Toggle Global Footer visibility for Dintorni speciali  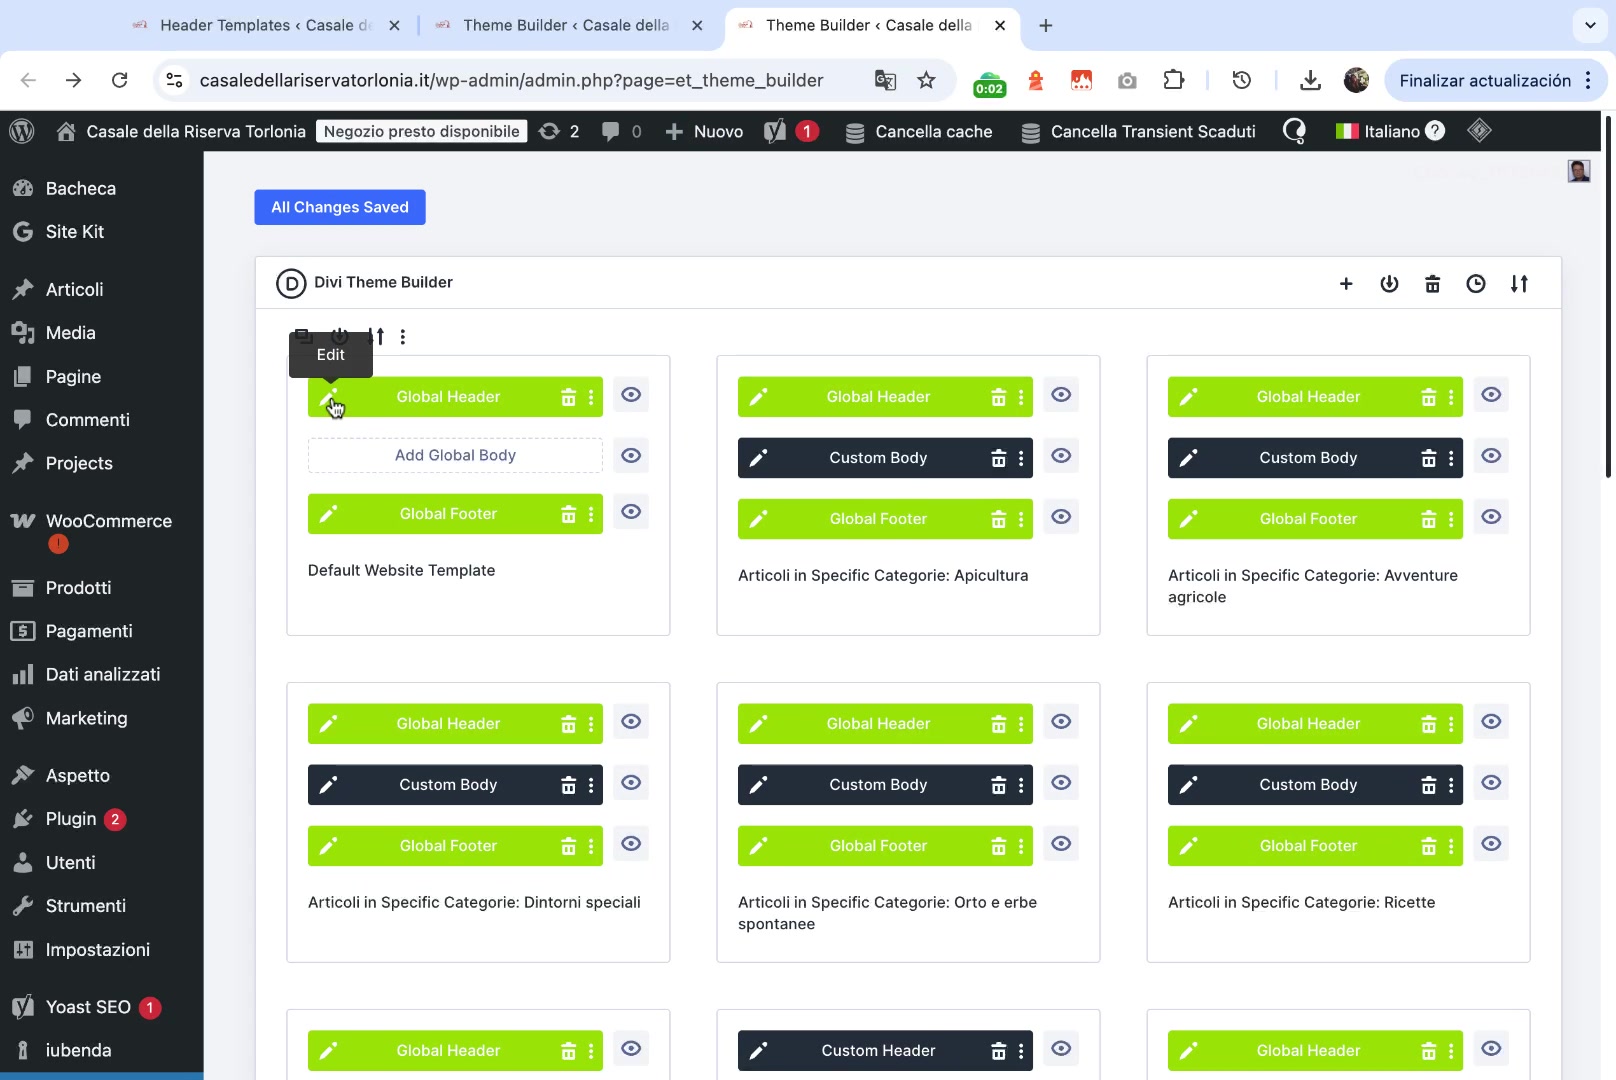pos(631,844)
